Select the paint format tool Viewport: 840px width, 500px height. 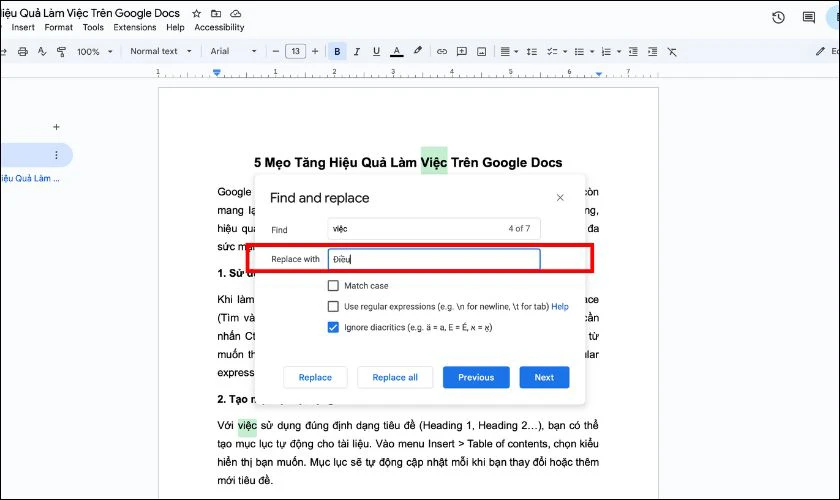(62, 51)
